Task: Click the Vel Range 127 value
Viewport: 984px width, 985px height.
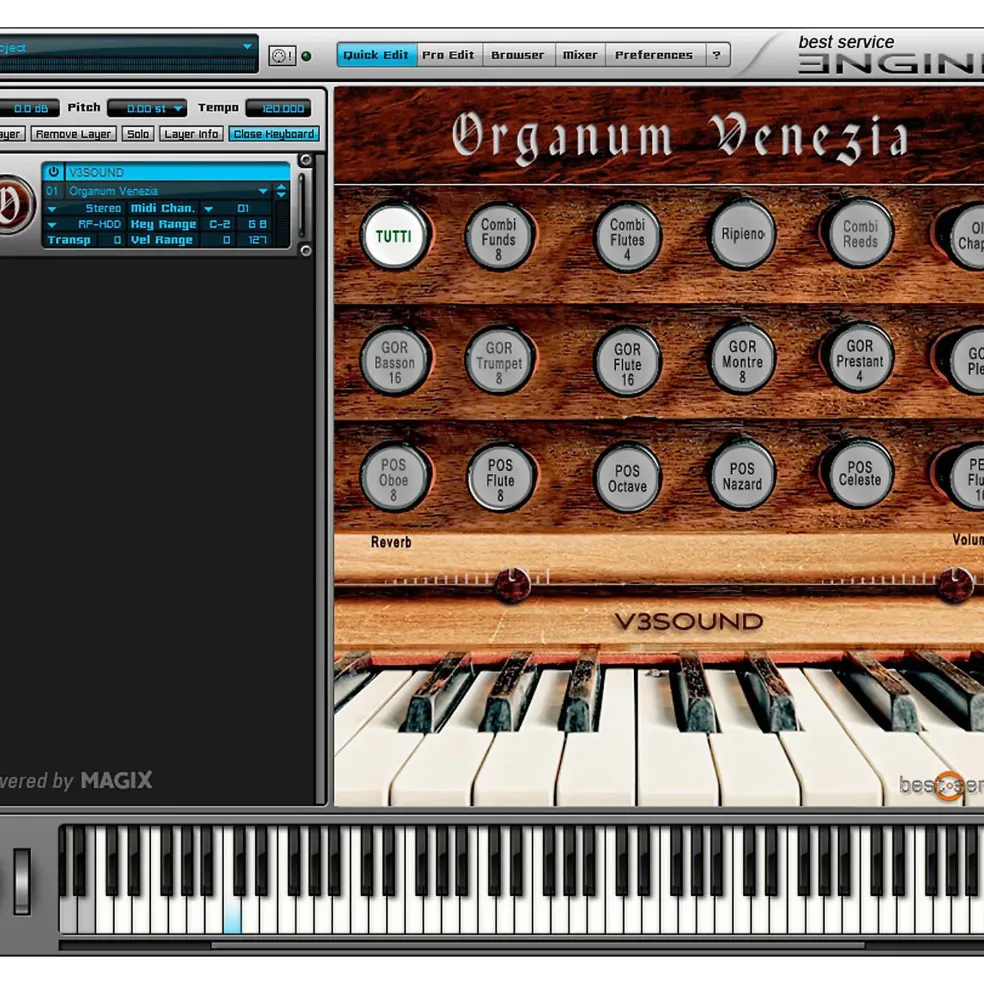Action: 256,240
